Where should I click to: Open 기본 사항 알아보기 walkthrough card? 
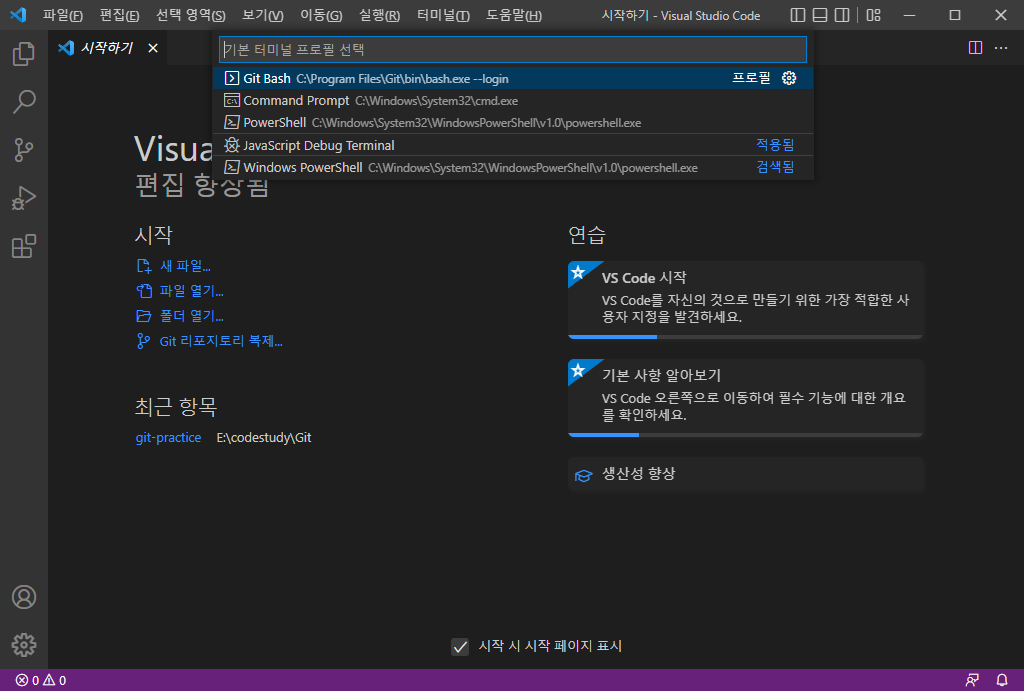tap(745, 398)
